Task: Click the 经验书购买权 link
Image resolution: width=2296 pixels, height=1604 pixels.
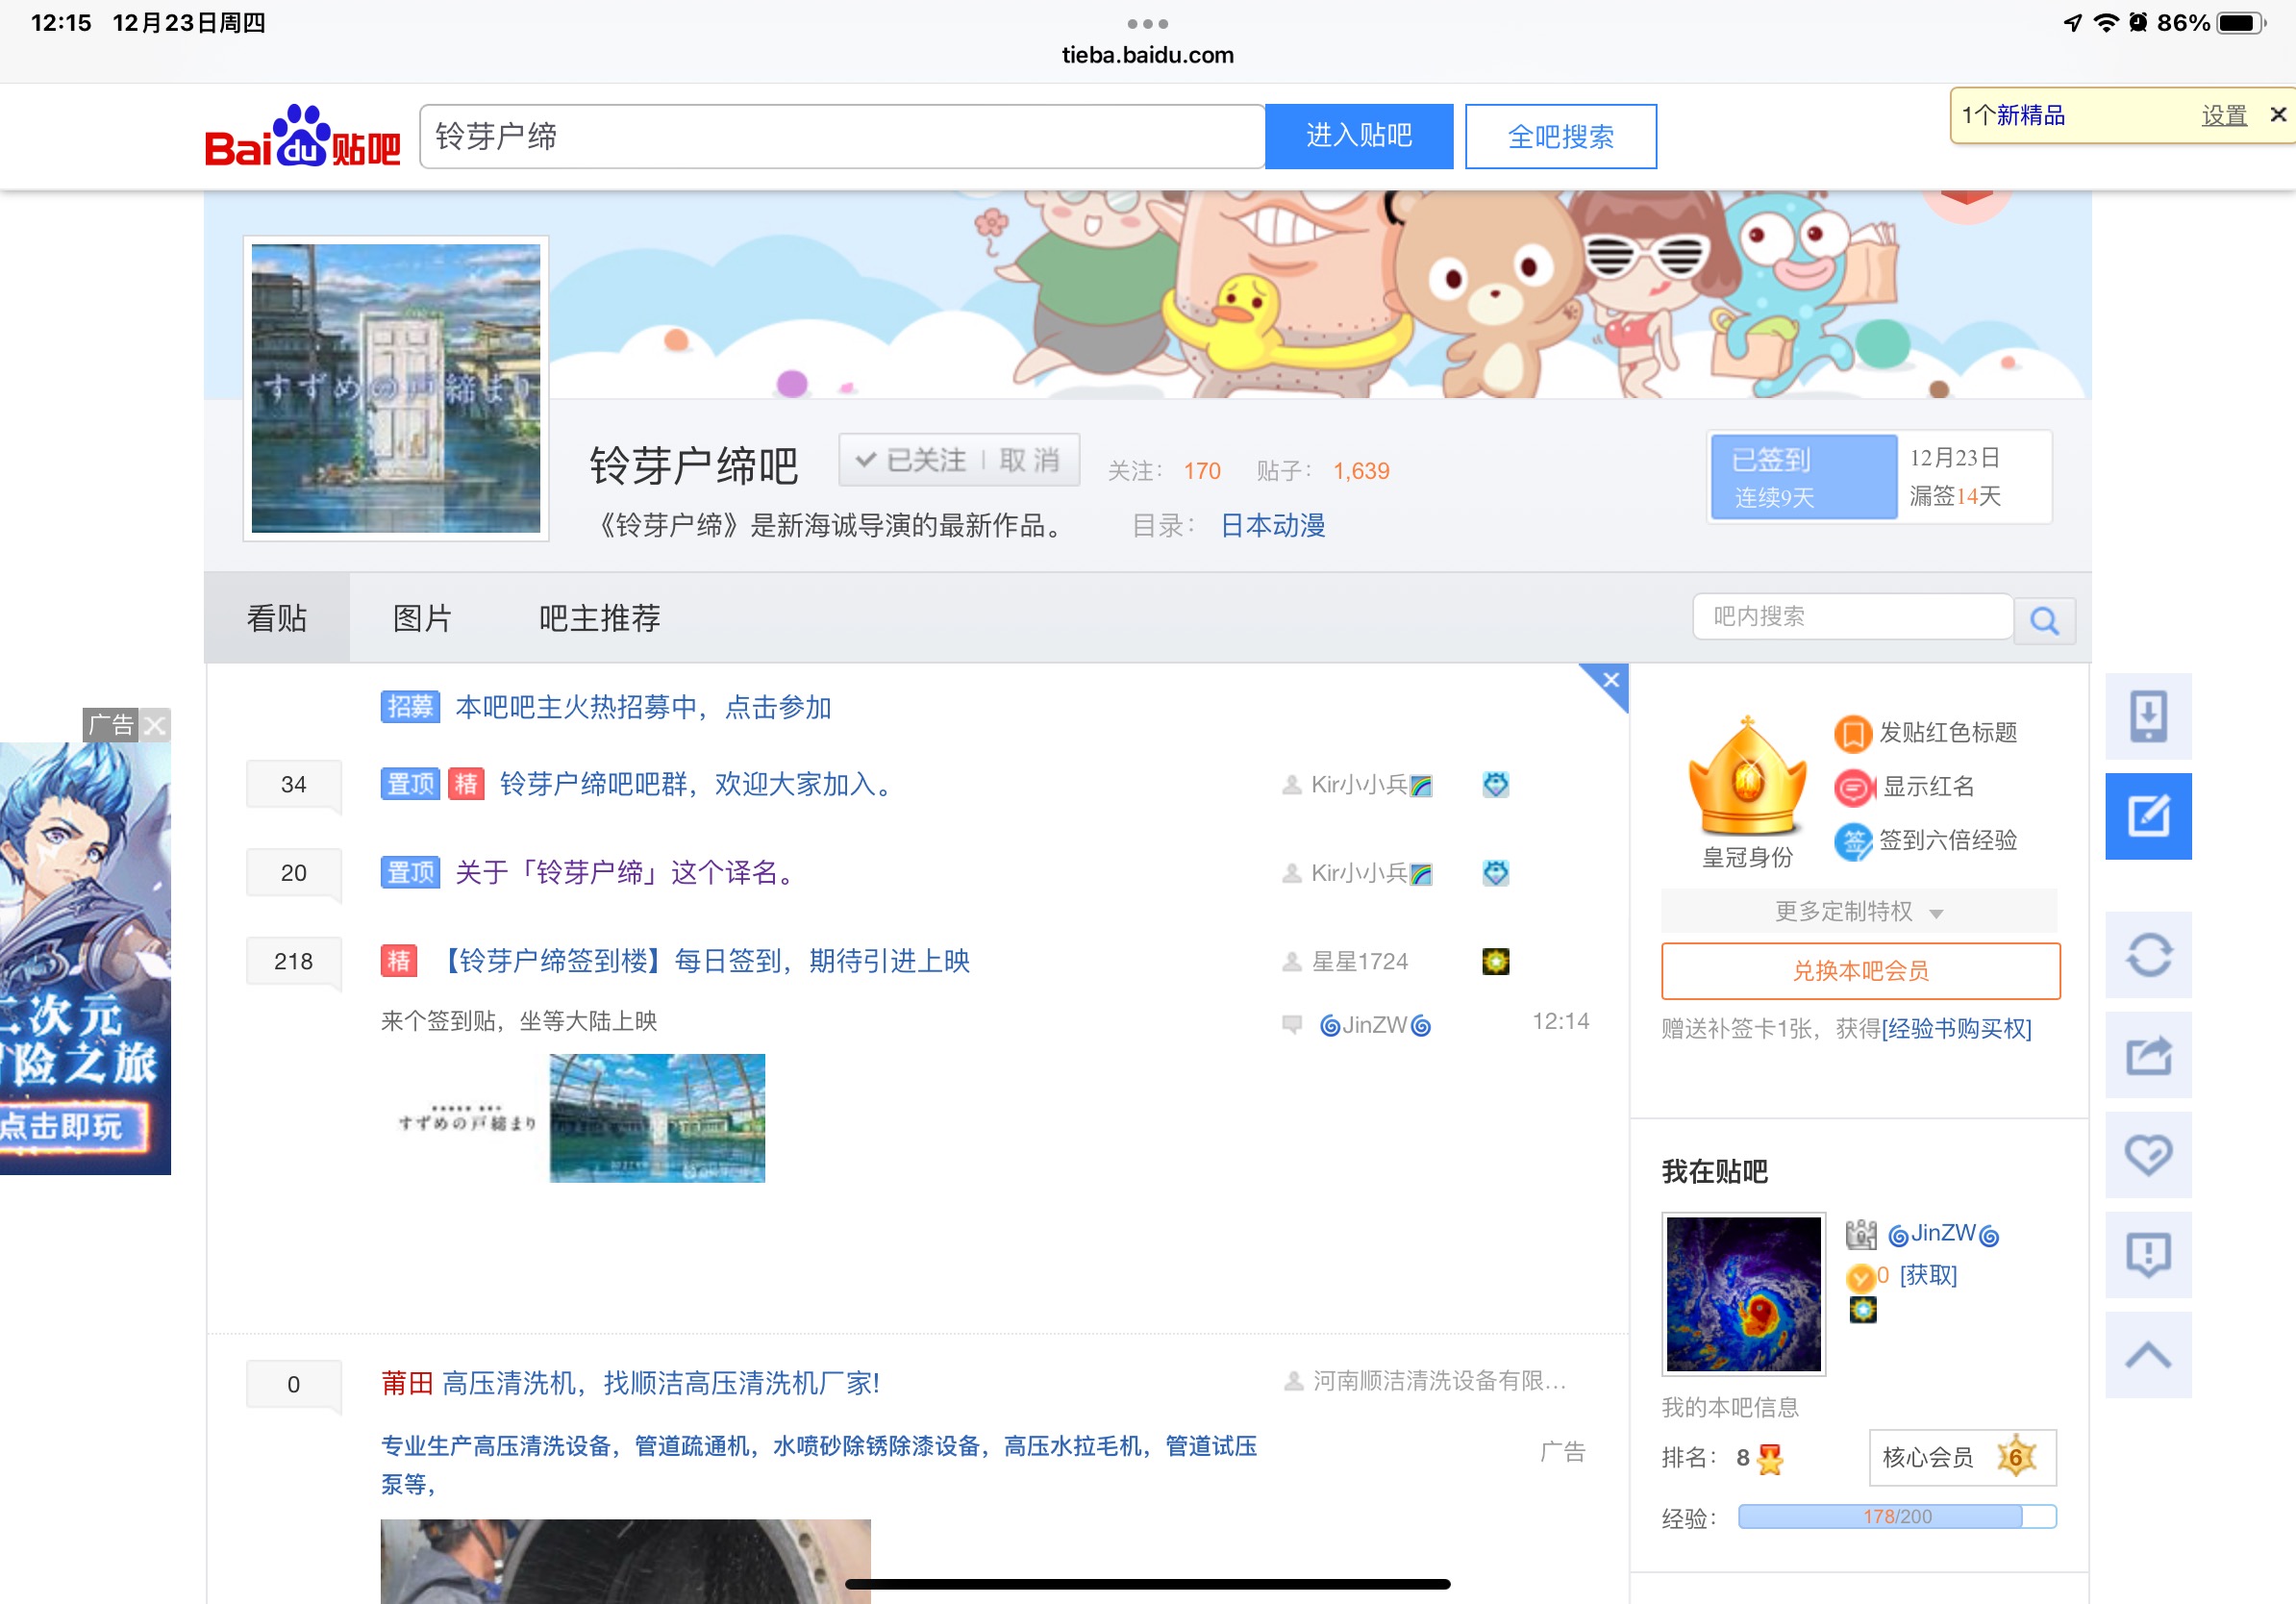Action: 1956,1028
